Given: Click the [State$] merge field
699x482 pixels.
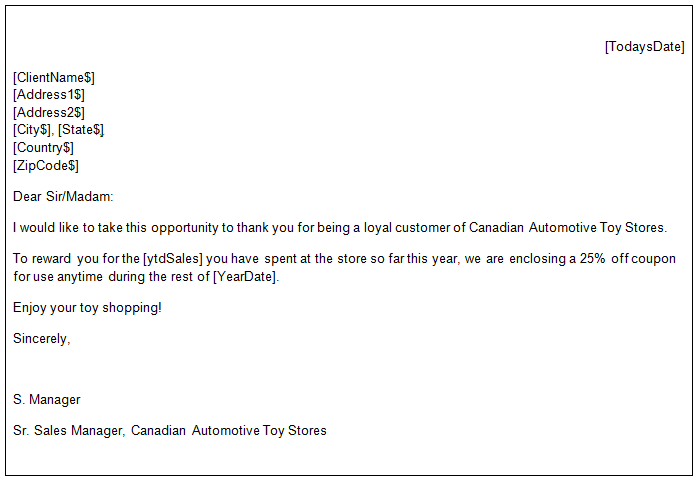Looking at the screenshot, I should [81, 130].
